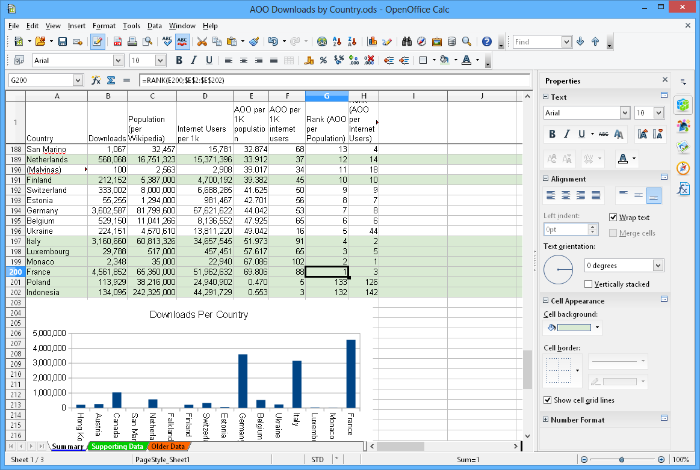Collapse the Alignment panel section
Image resolution: width=700 pixels, height=470 pixels.
[x=546, y=179]
